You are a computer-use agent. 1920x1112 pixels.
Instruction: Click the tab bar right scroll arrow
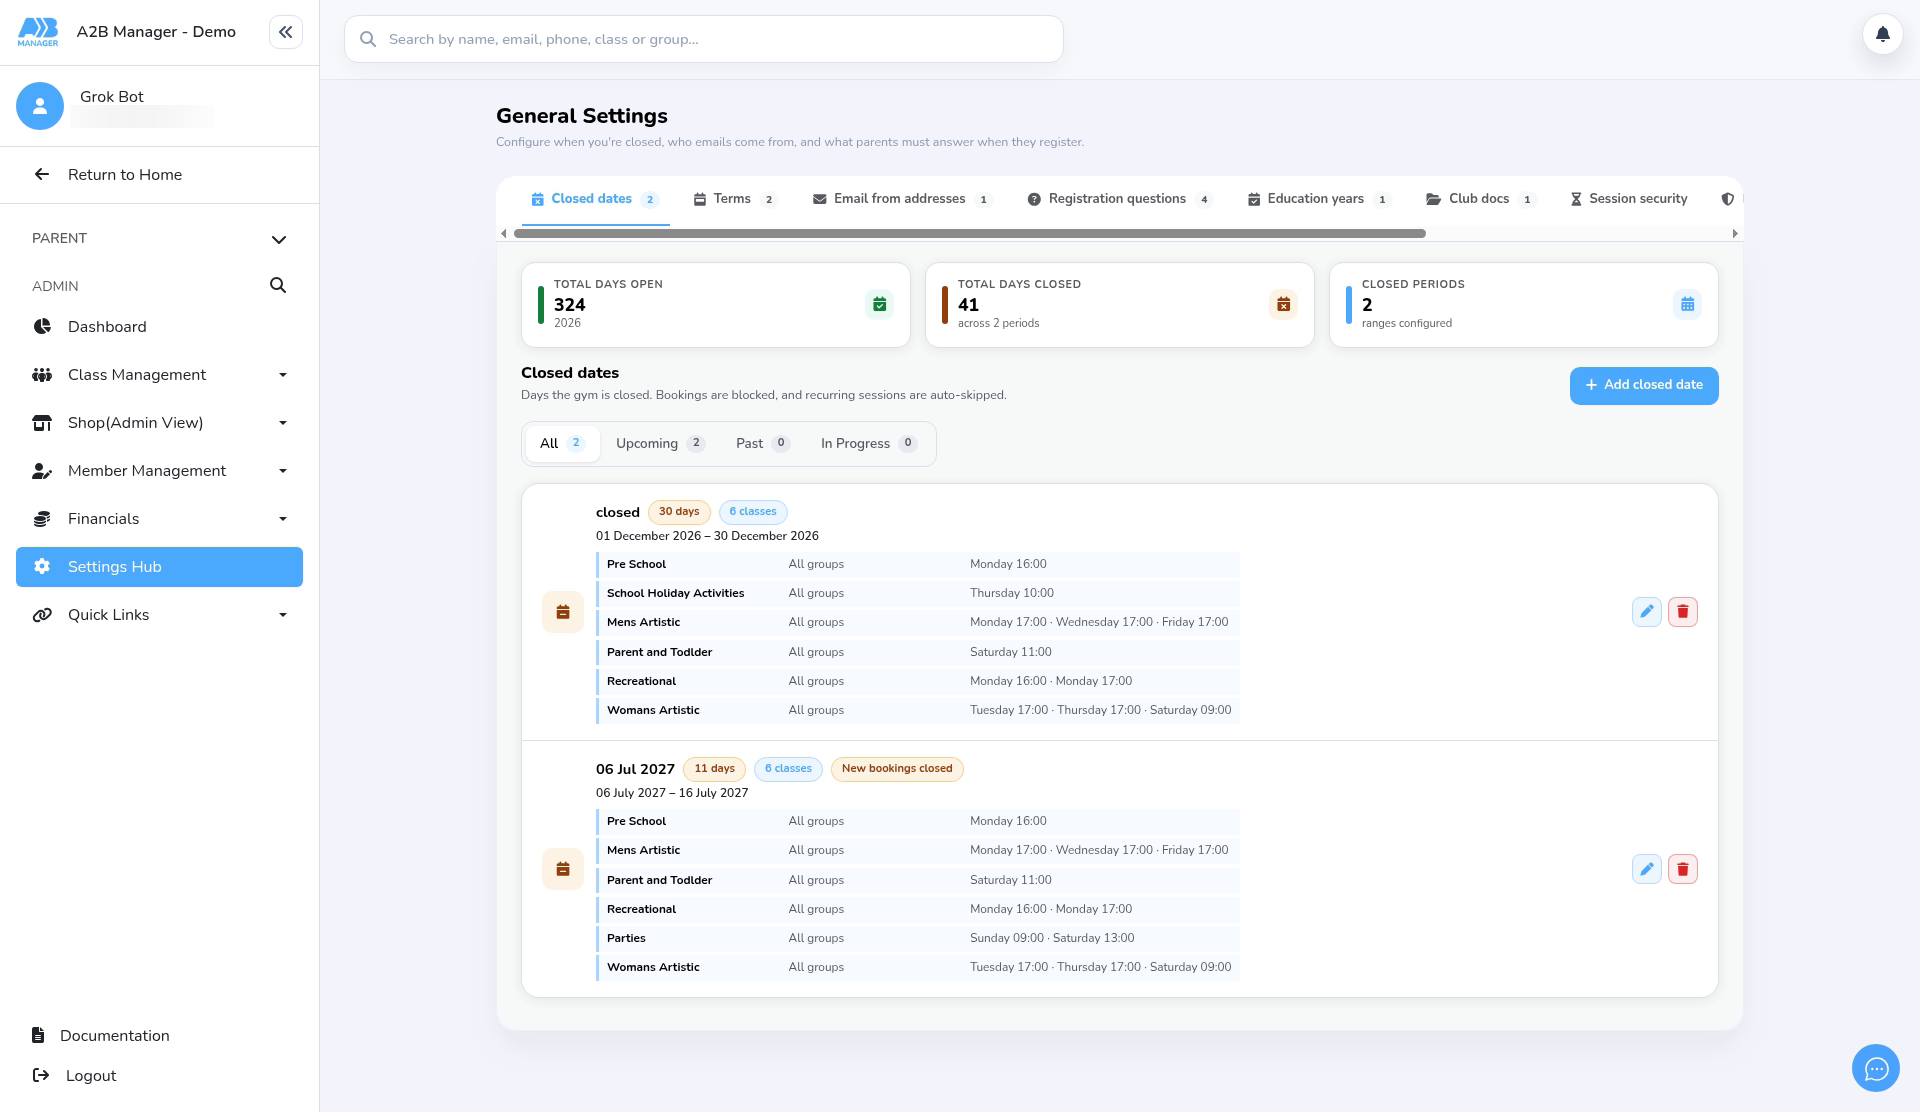pos(1735,233)
